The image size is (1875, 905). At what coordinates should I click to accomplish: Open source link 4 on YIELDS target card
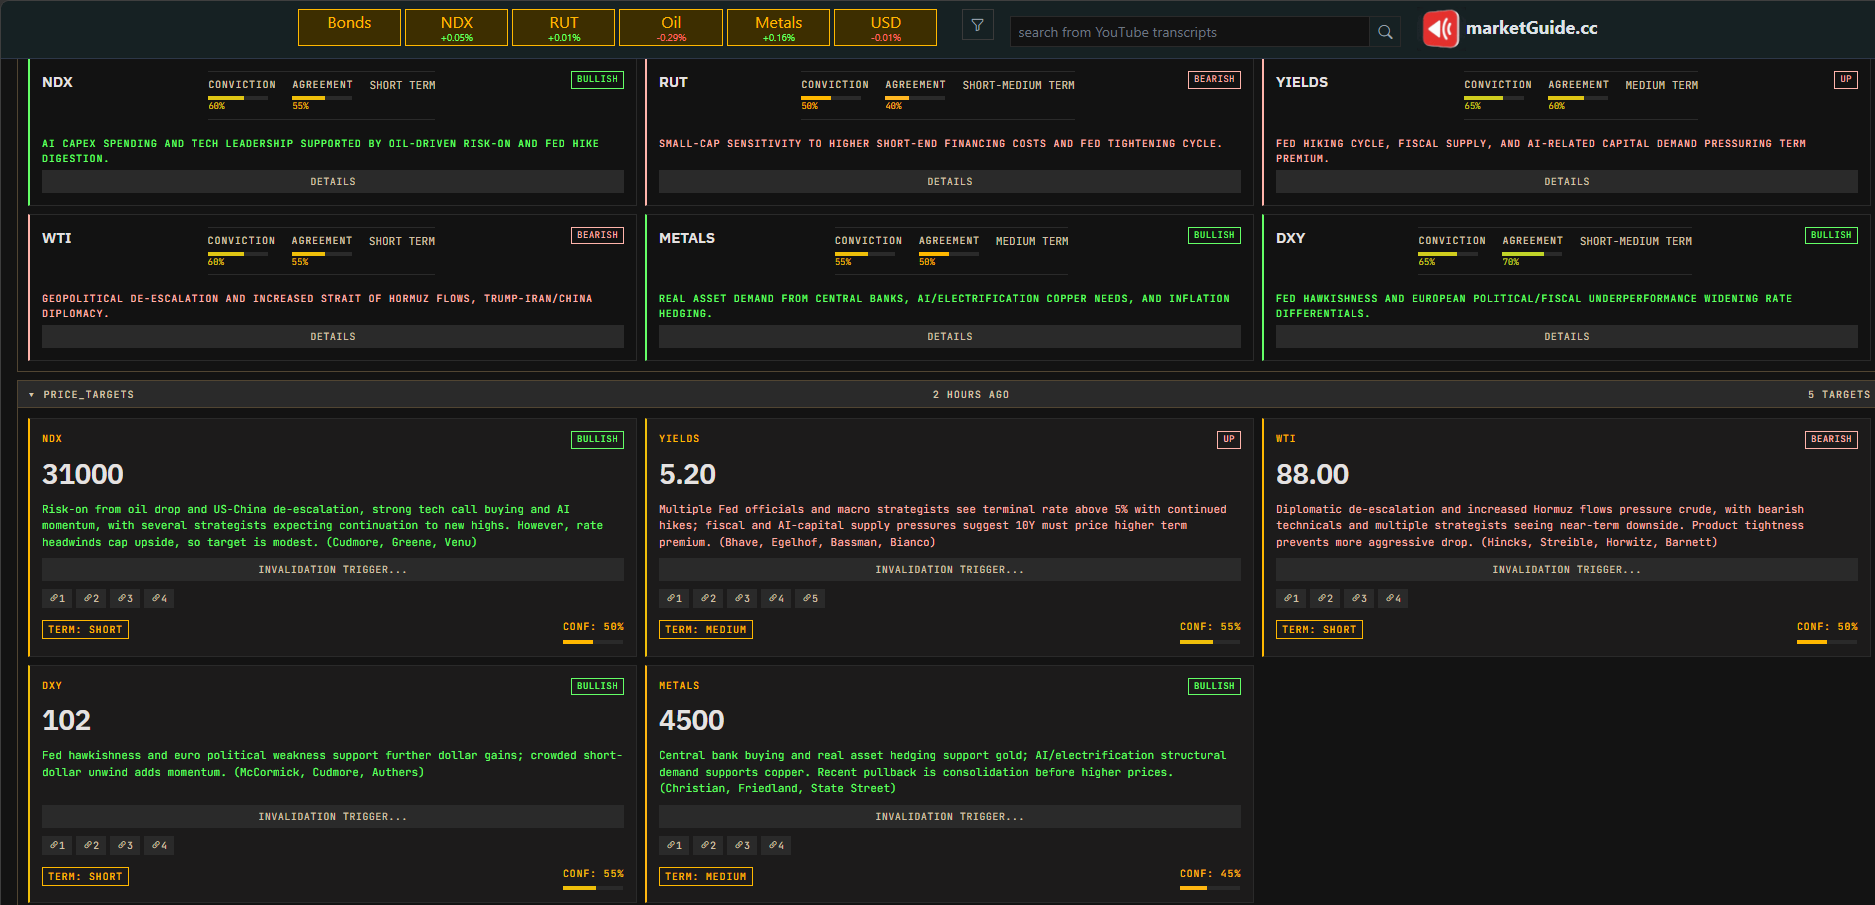coord(777,598)
